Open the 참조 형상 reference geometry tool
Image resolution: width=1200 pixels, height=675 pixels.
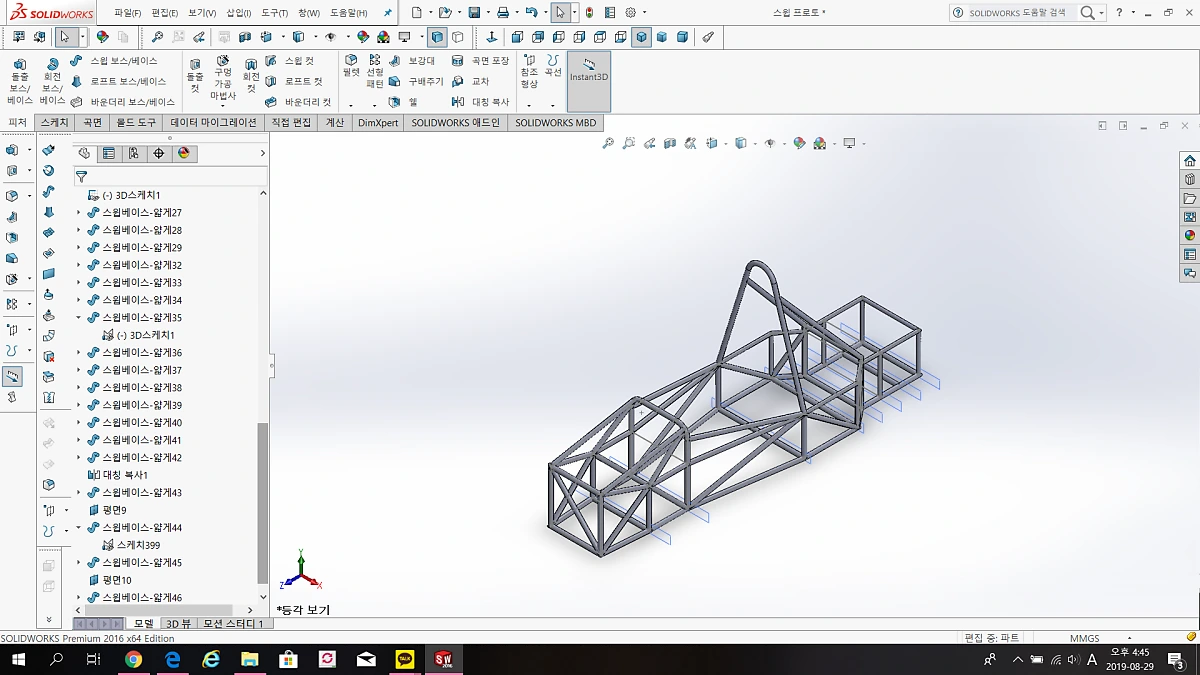[529, 72]
